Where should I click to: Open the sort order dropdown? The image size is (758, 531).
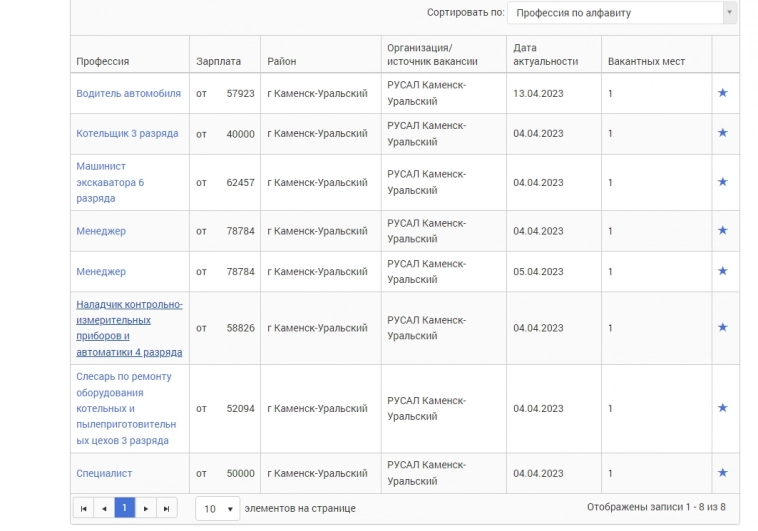click(x=621, y=13)
